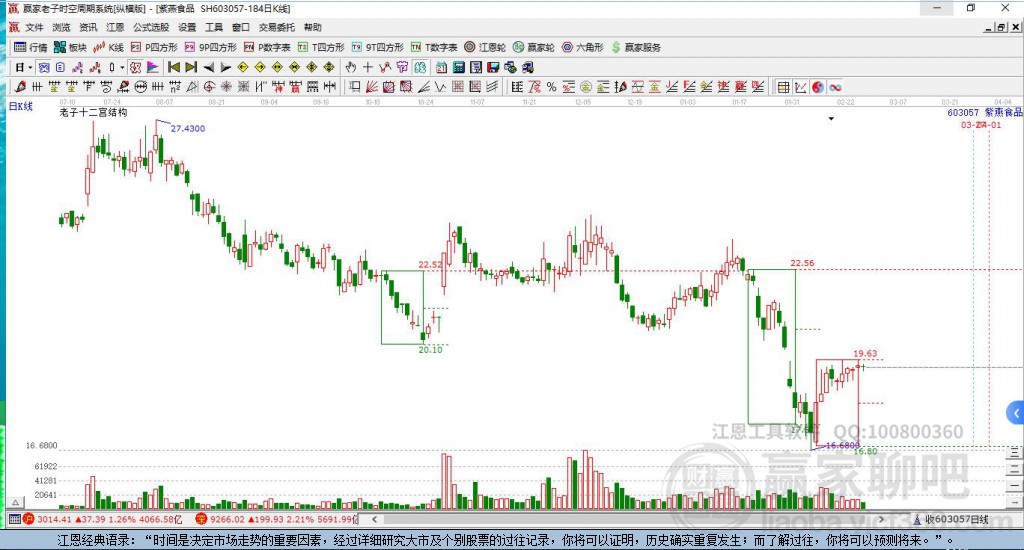Select the red fan lines tool

pos(372,87)
